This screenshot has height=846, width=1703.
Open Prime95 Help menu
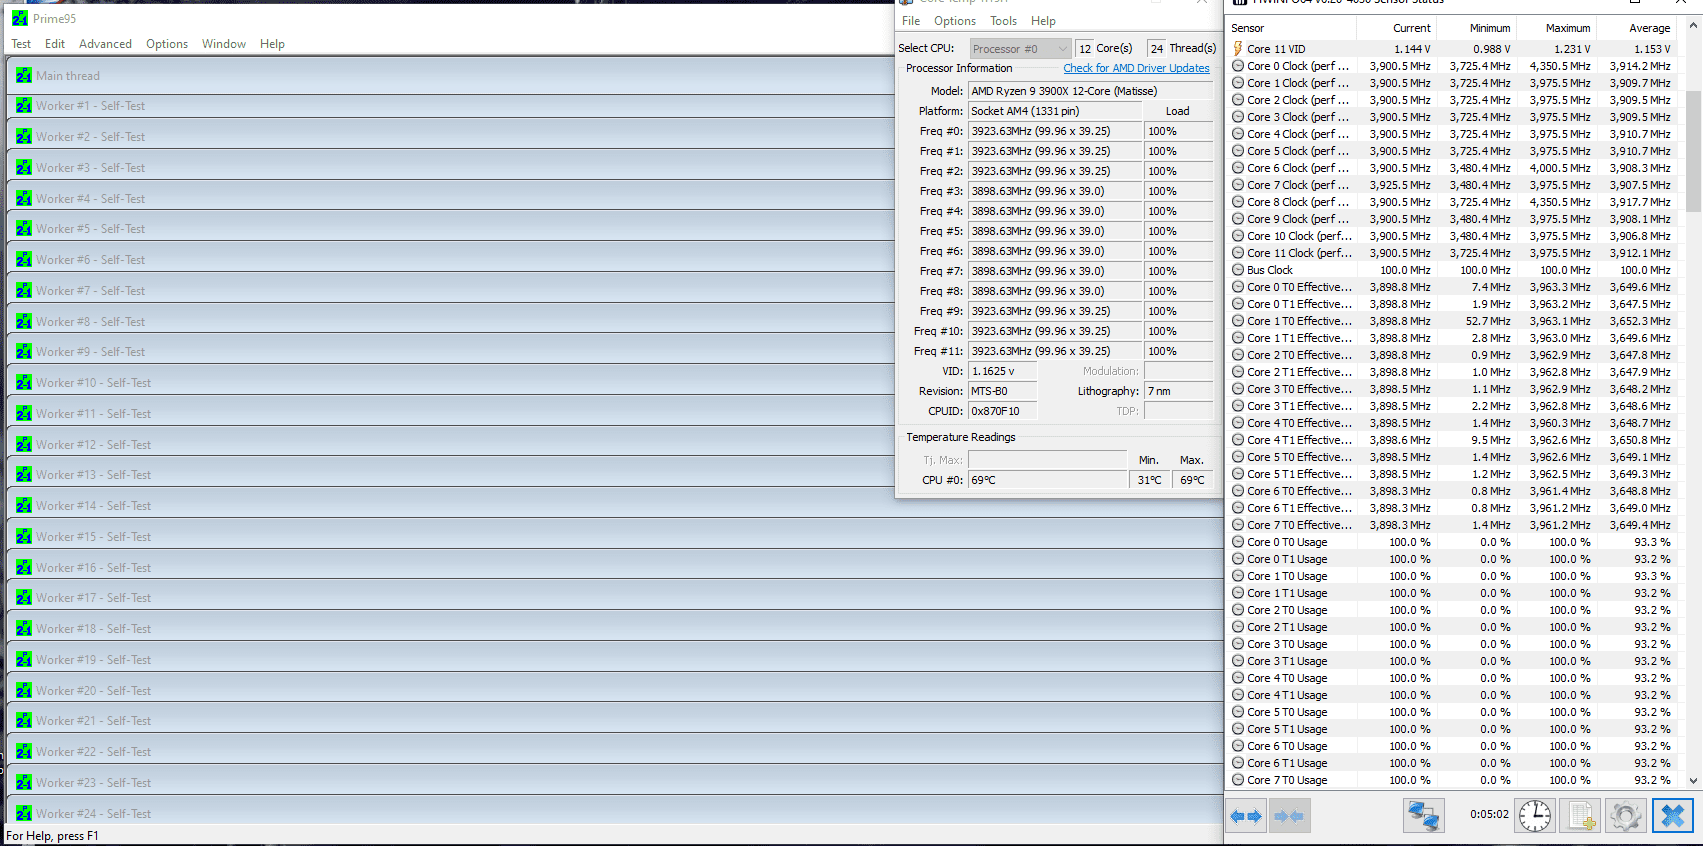coord(272,44)
